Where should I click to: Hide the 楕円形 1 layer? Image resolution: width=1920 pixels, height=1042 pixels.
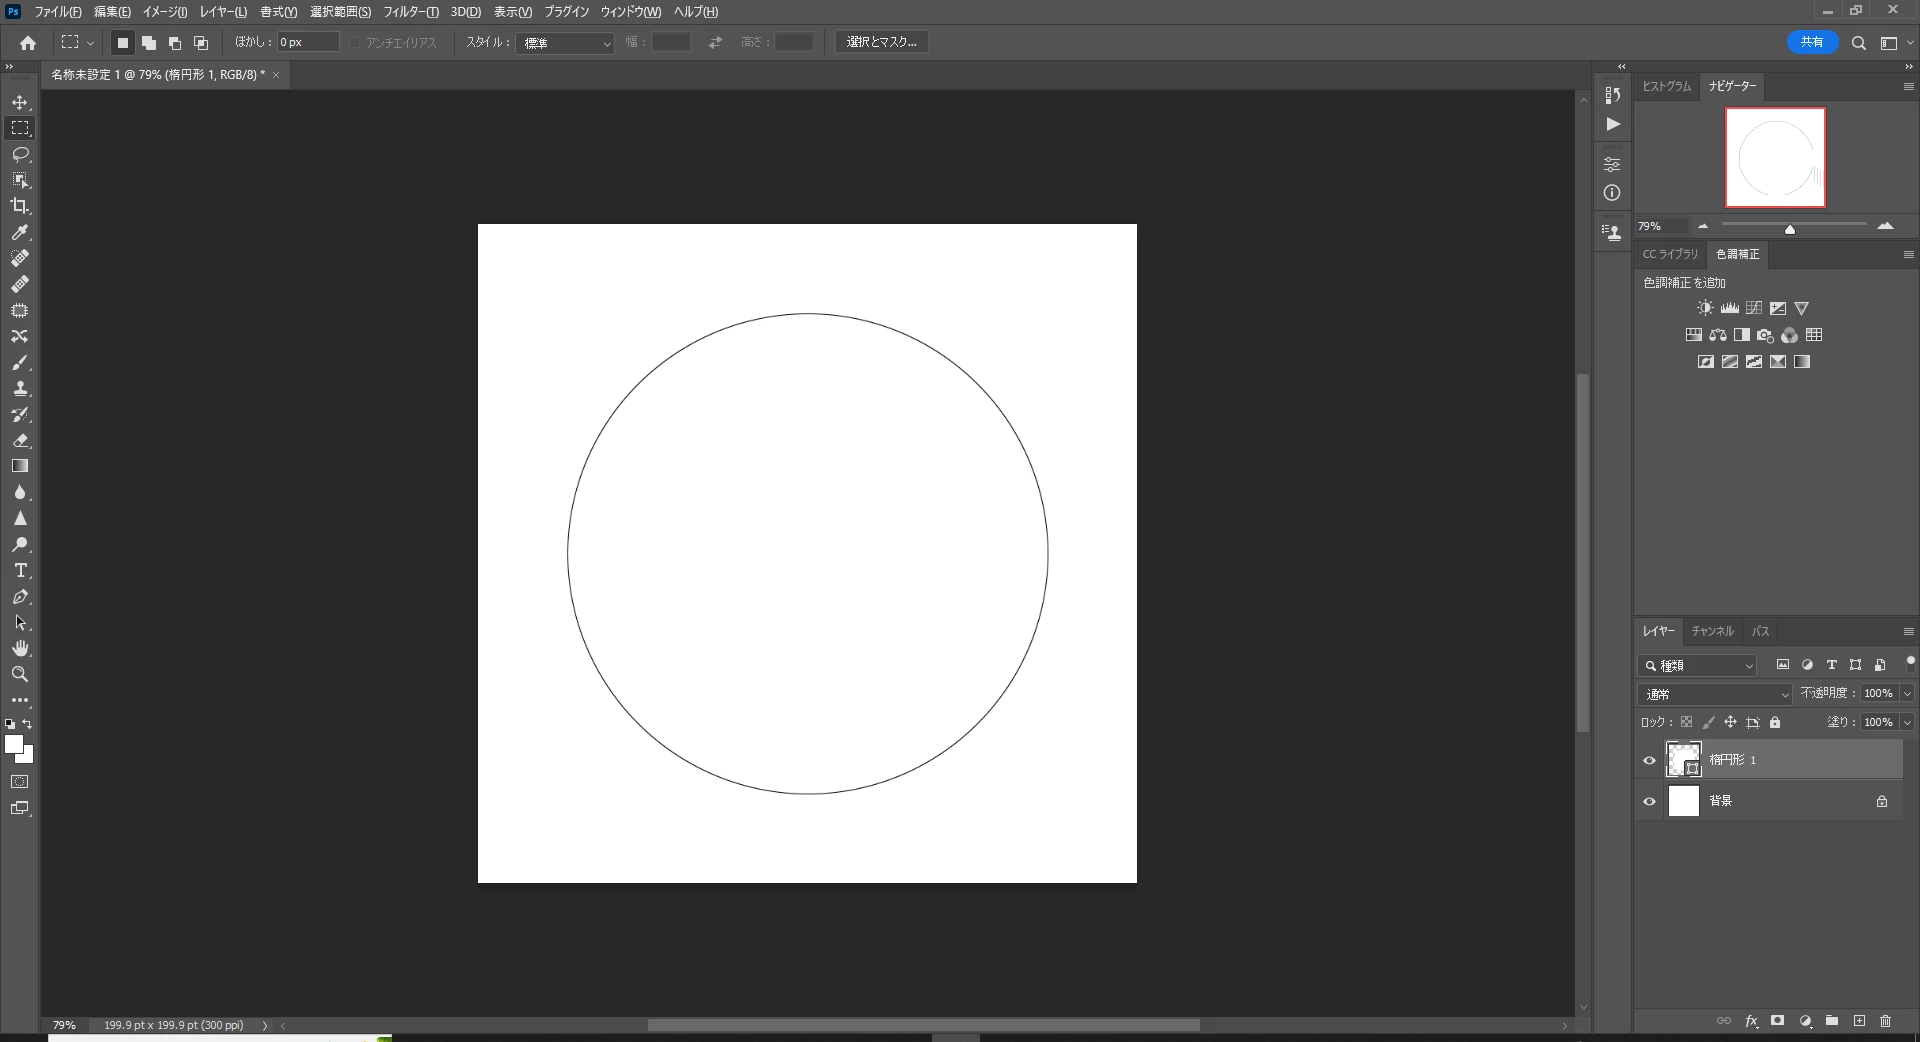click(1649, 760)
